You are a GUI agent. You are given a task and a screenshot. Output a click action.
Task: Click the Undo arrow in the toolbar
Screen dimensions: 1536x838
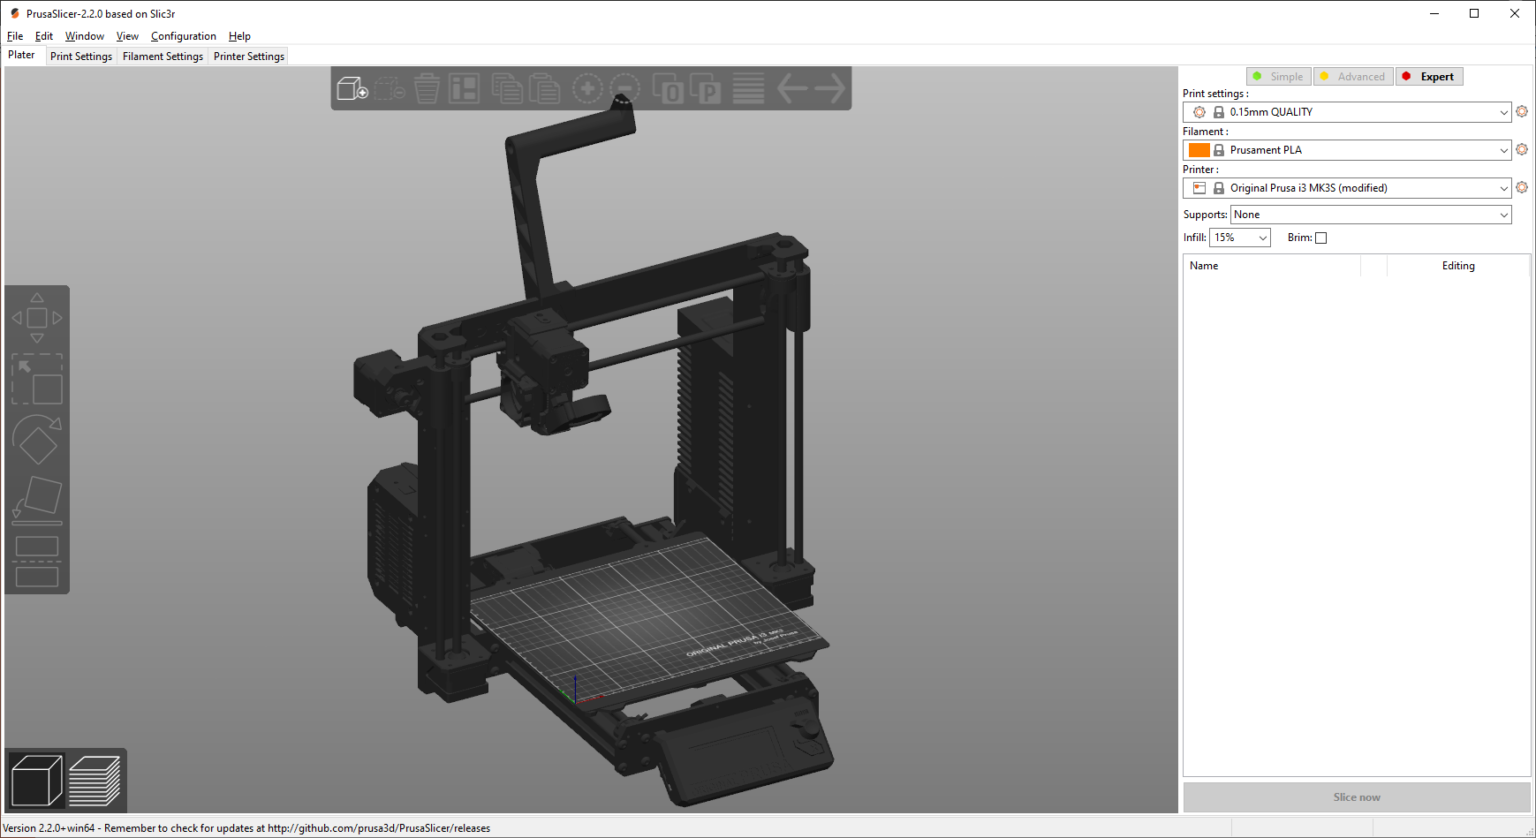click(x=793, y=88)
